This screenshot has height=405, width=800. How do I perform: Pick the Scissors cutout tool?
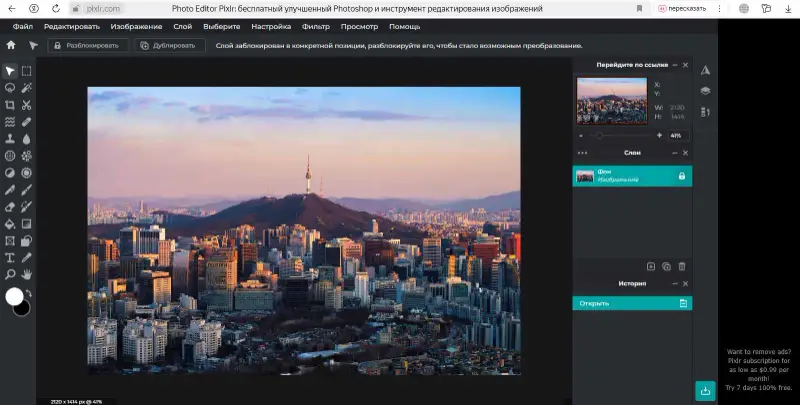point(27,105)
